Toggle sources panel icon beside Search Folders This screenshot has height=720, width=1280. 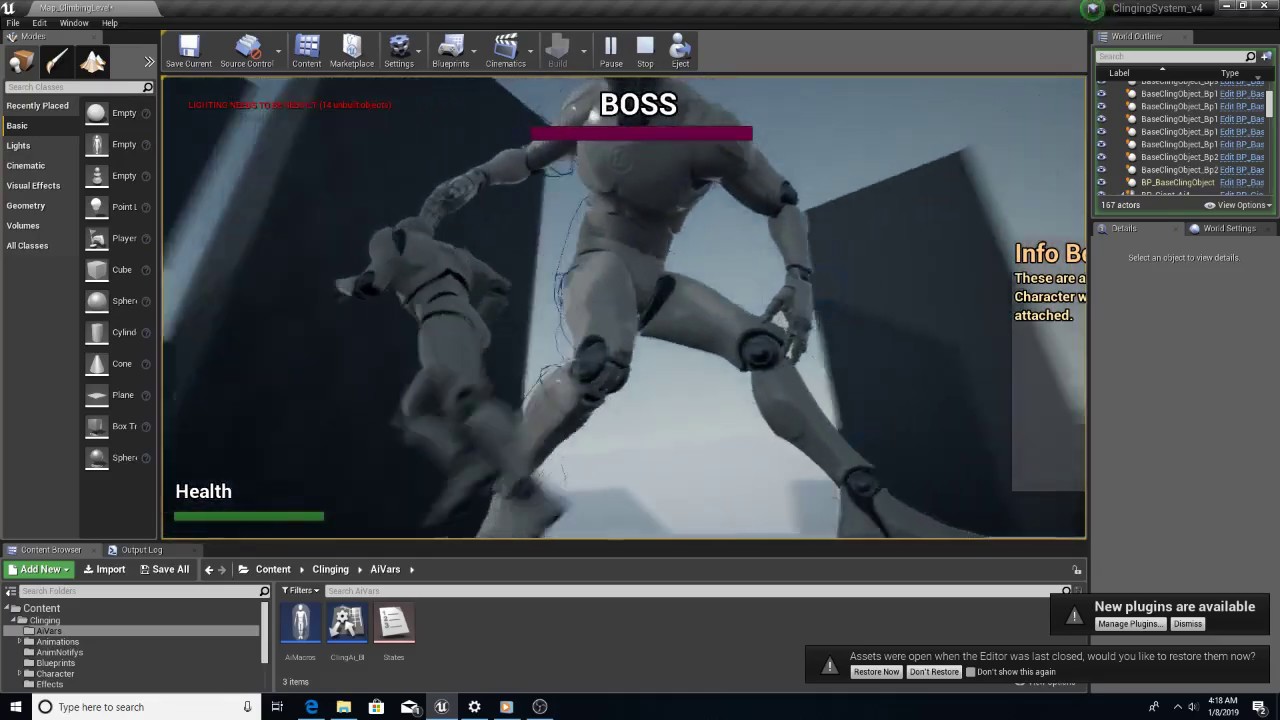pyautogui.click(x=9, y=591)
